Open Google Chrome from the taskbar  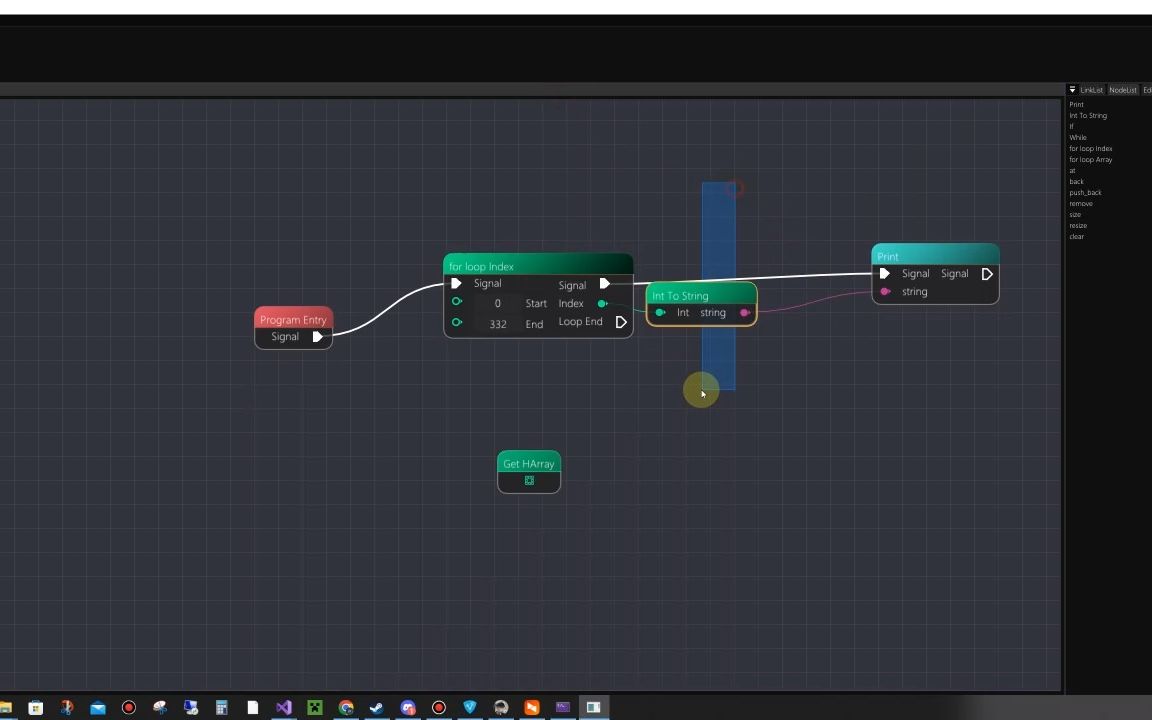[346, 708]
